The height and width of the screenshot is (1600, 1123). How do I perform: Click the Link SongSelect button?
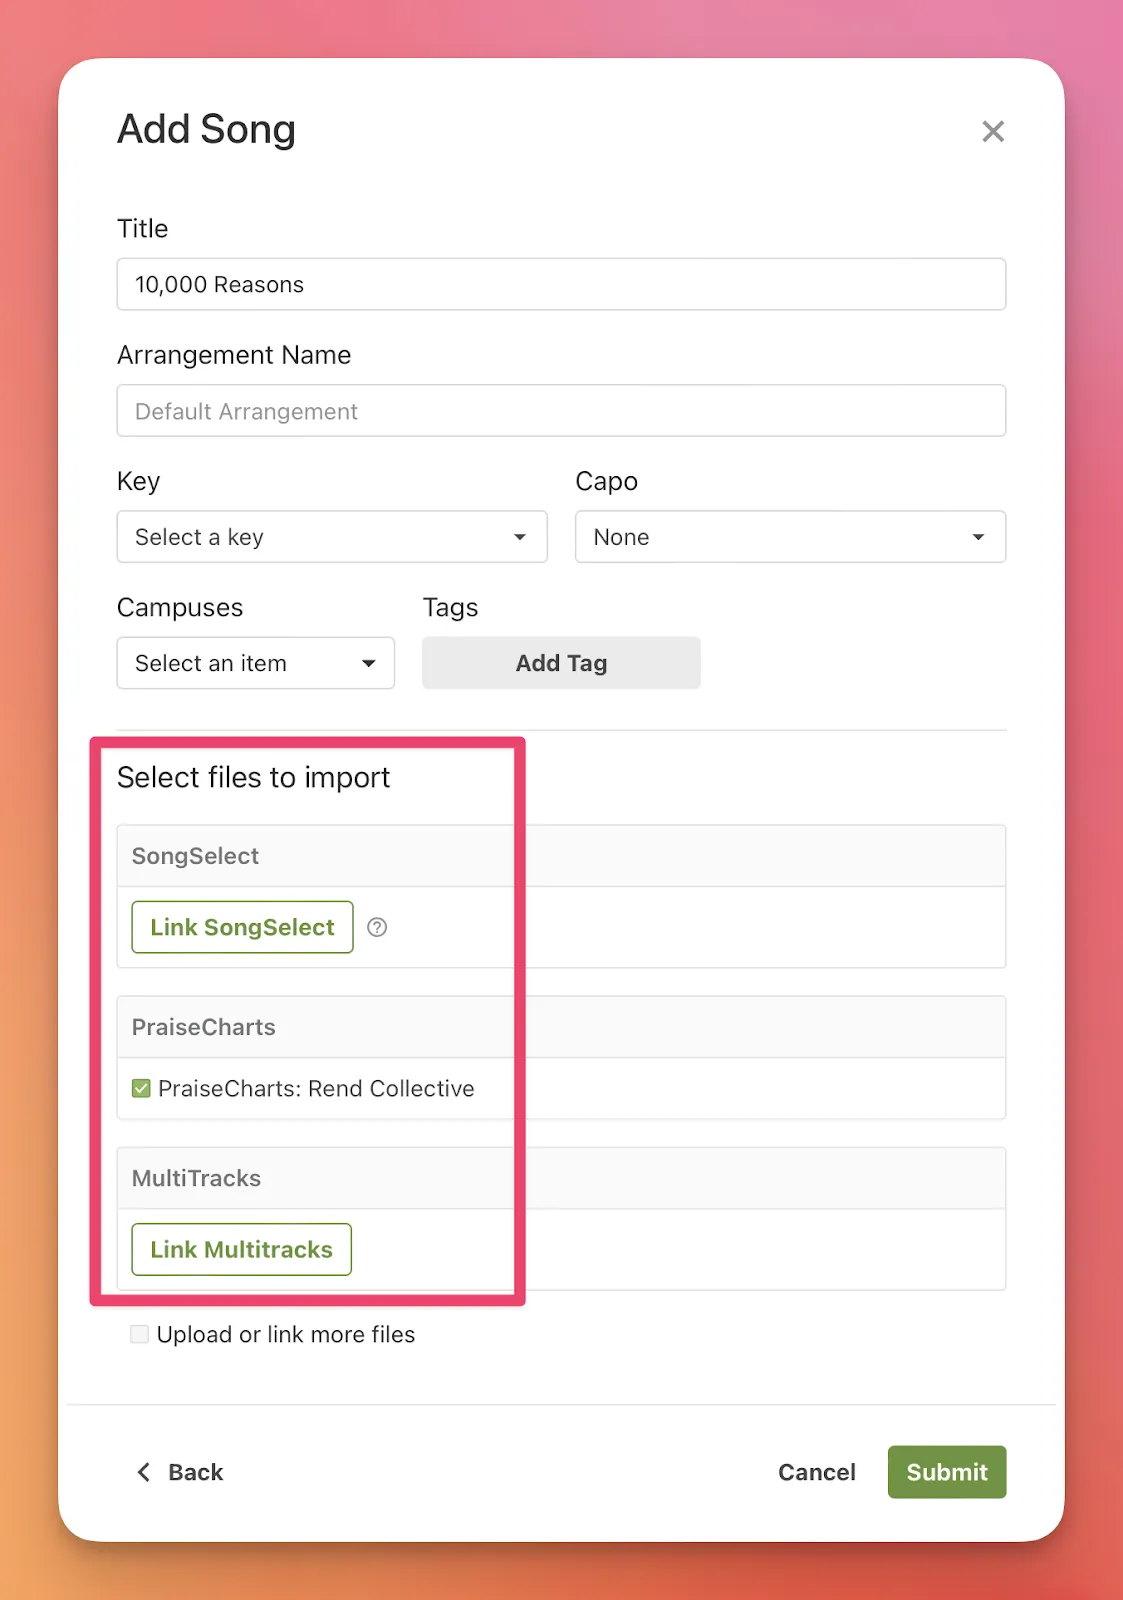[x=242, y=927]
